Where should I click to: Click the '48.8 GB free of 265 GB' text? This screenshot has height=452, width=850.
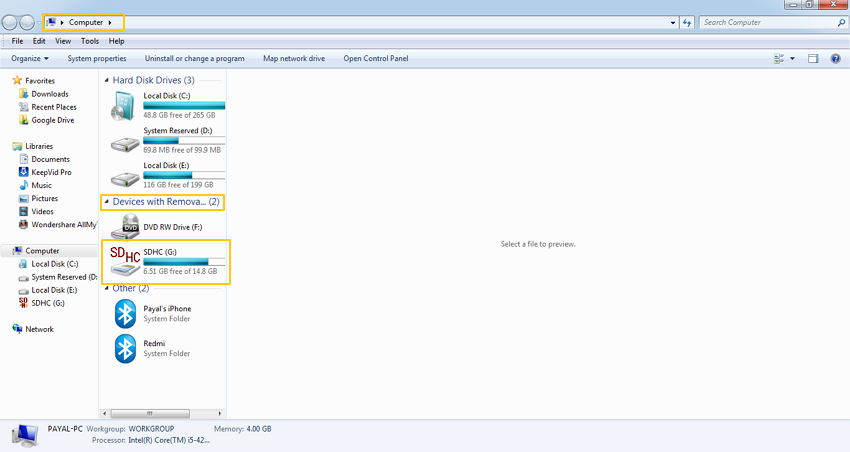click(x=179, y=115)
